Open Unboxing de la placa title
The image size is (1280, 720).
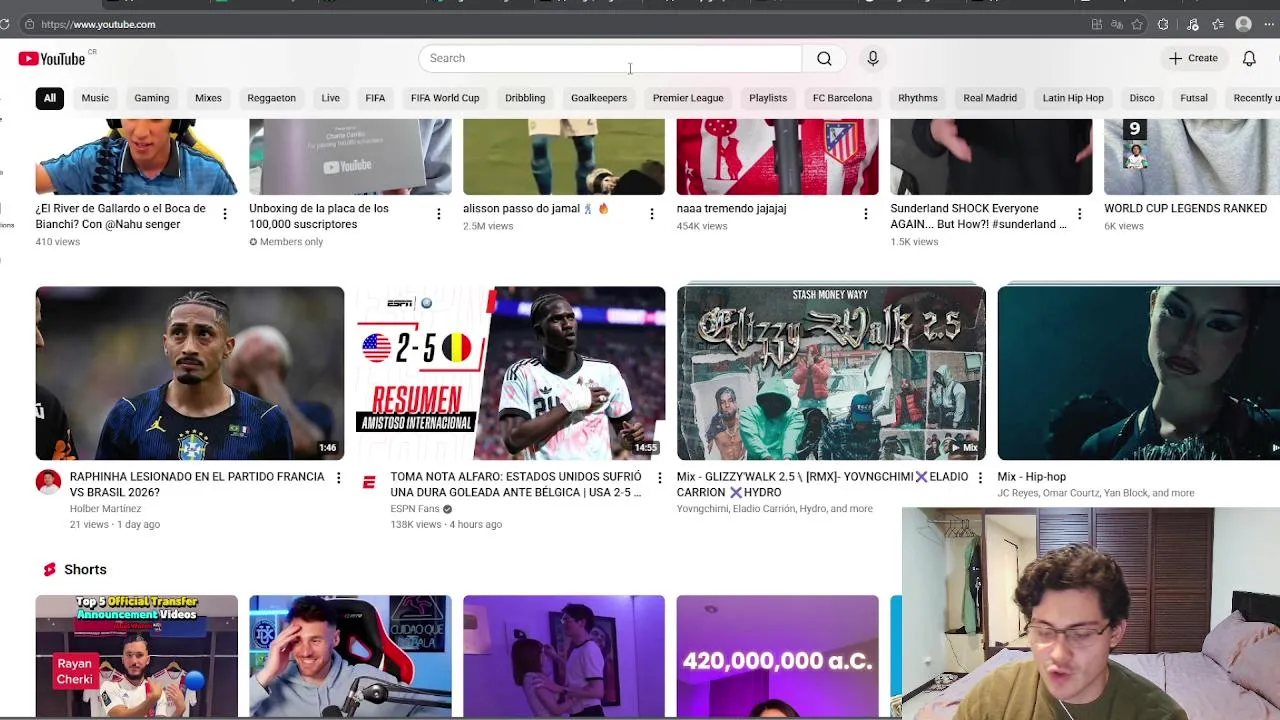(319, 216)
